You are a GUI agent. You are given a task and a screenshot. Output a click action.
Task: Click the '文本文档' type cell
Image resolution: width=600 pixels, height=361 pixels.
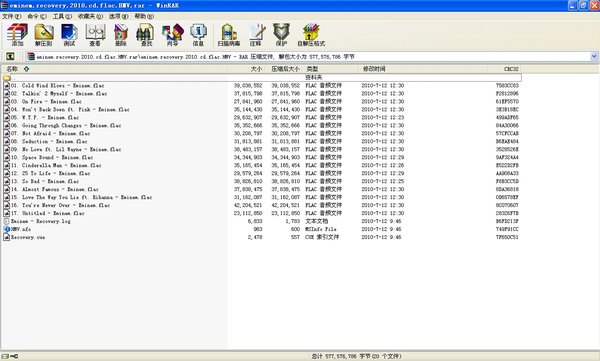316,221
